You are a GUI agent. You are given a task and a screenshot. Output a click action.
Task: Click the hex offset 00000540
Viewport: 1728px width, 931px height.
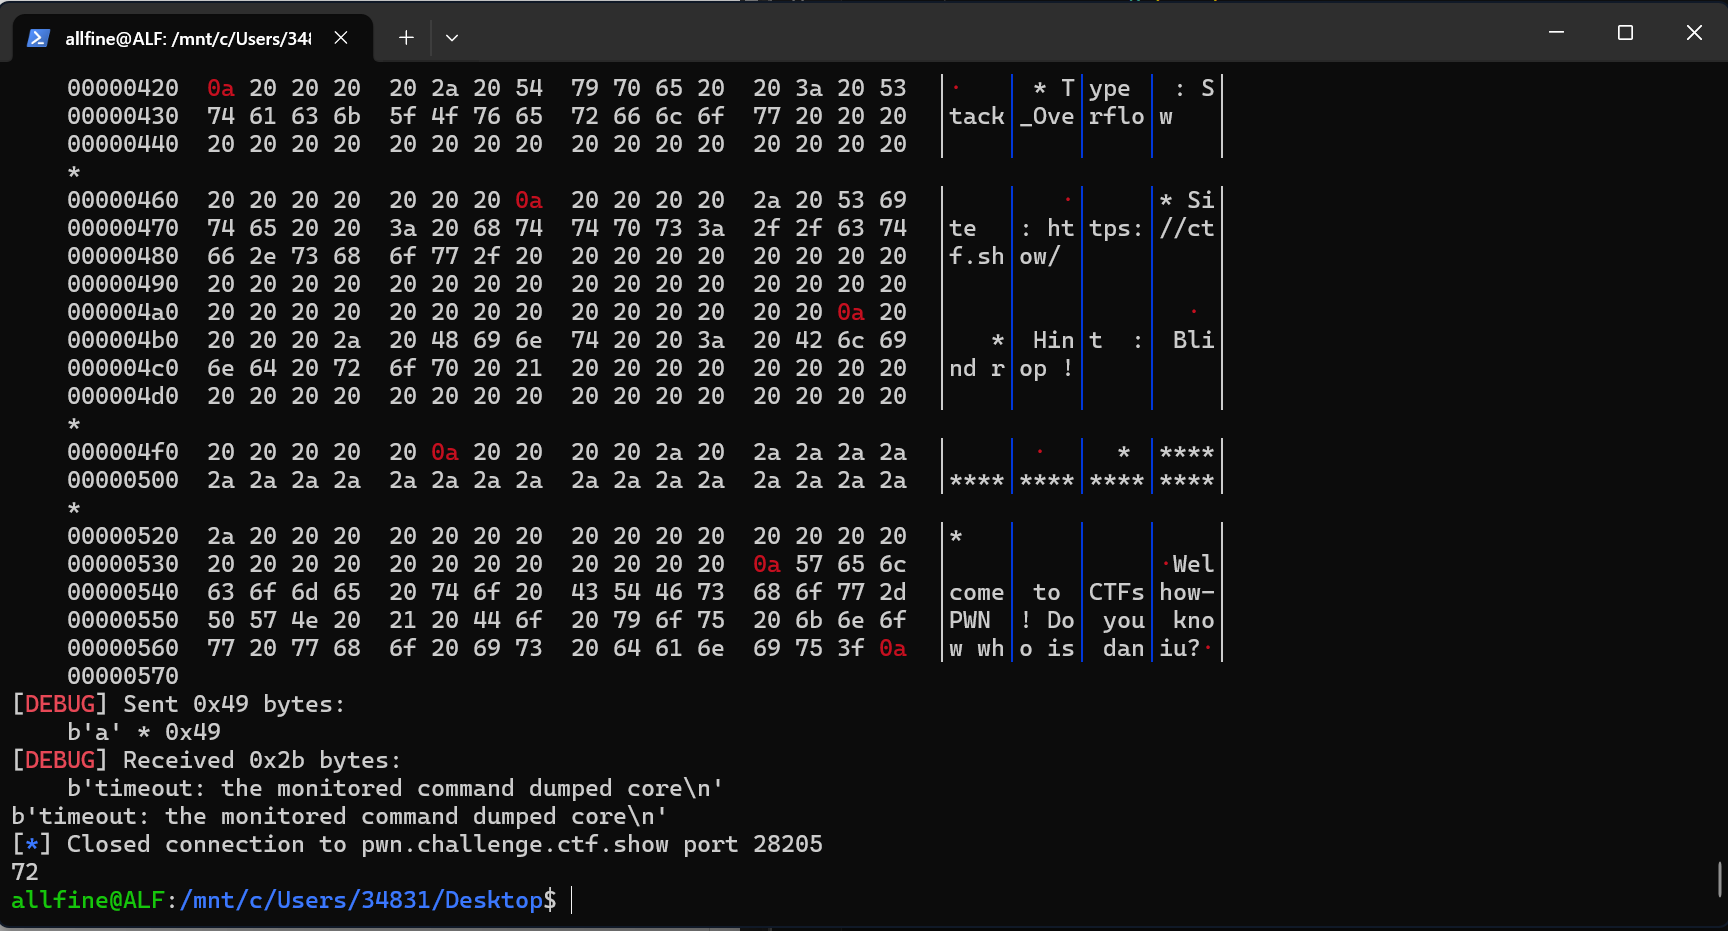123,592
